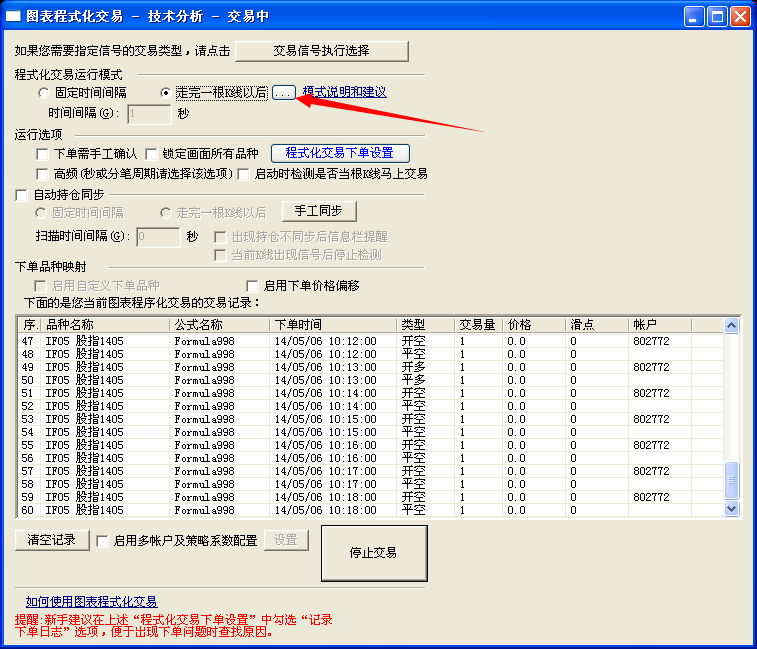The width and height of the screenshot is (757, 649).
Task: Close the 图表程式化交易 window
Action: click(x=740, y=16)
